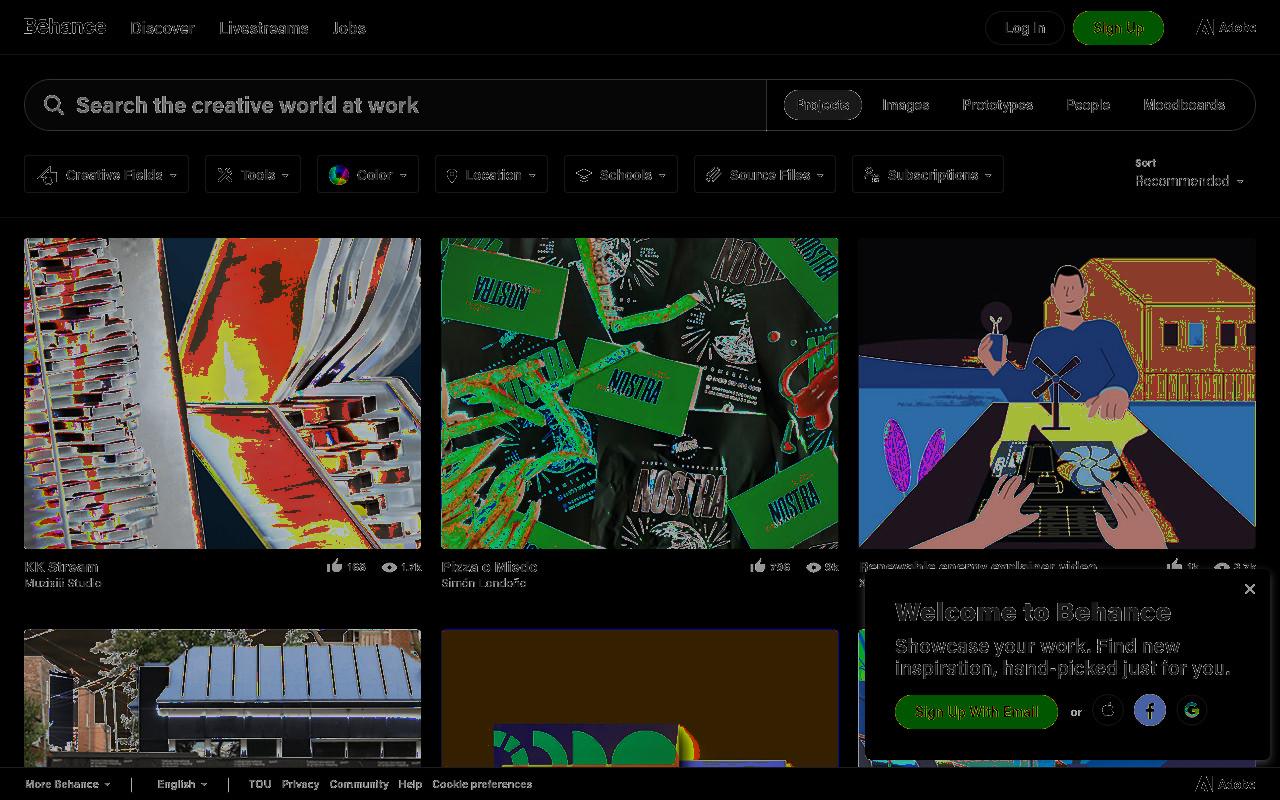Image resolution: width=1280 pixels, height=800 pixels.
Task: Close the Welcome to Behance popup
Action: click(x=1249, y=589)
